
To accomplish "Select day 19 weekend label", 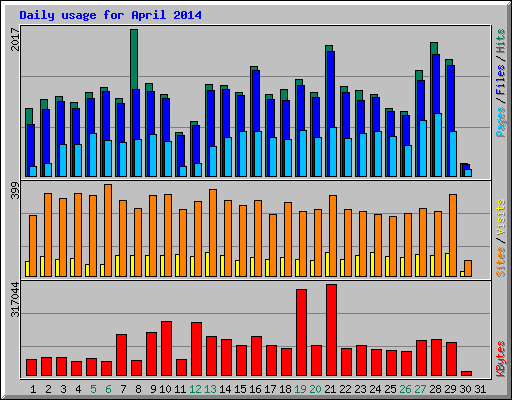I will (x=301, y=389).
